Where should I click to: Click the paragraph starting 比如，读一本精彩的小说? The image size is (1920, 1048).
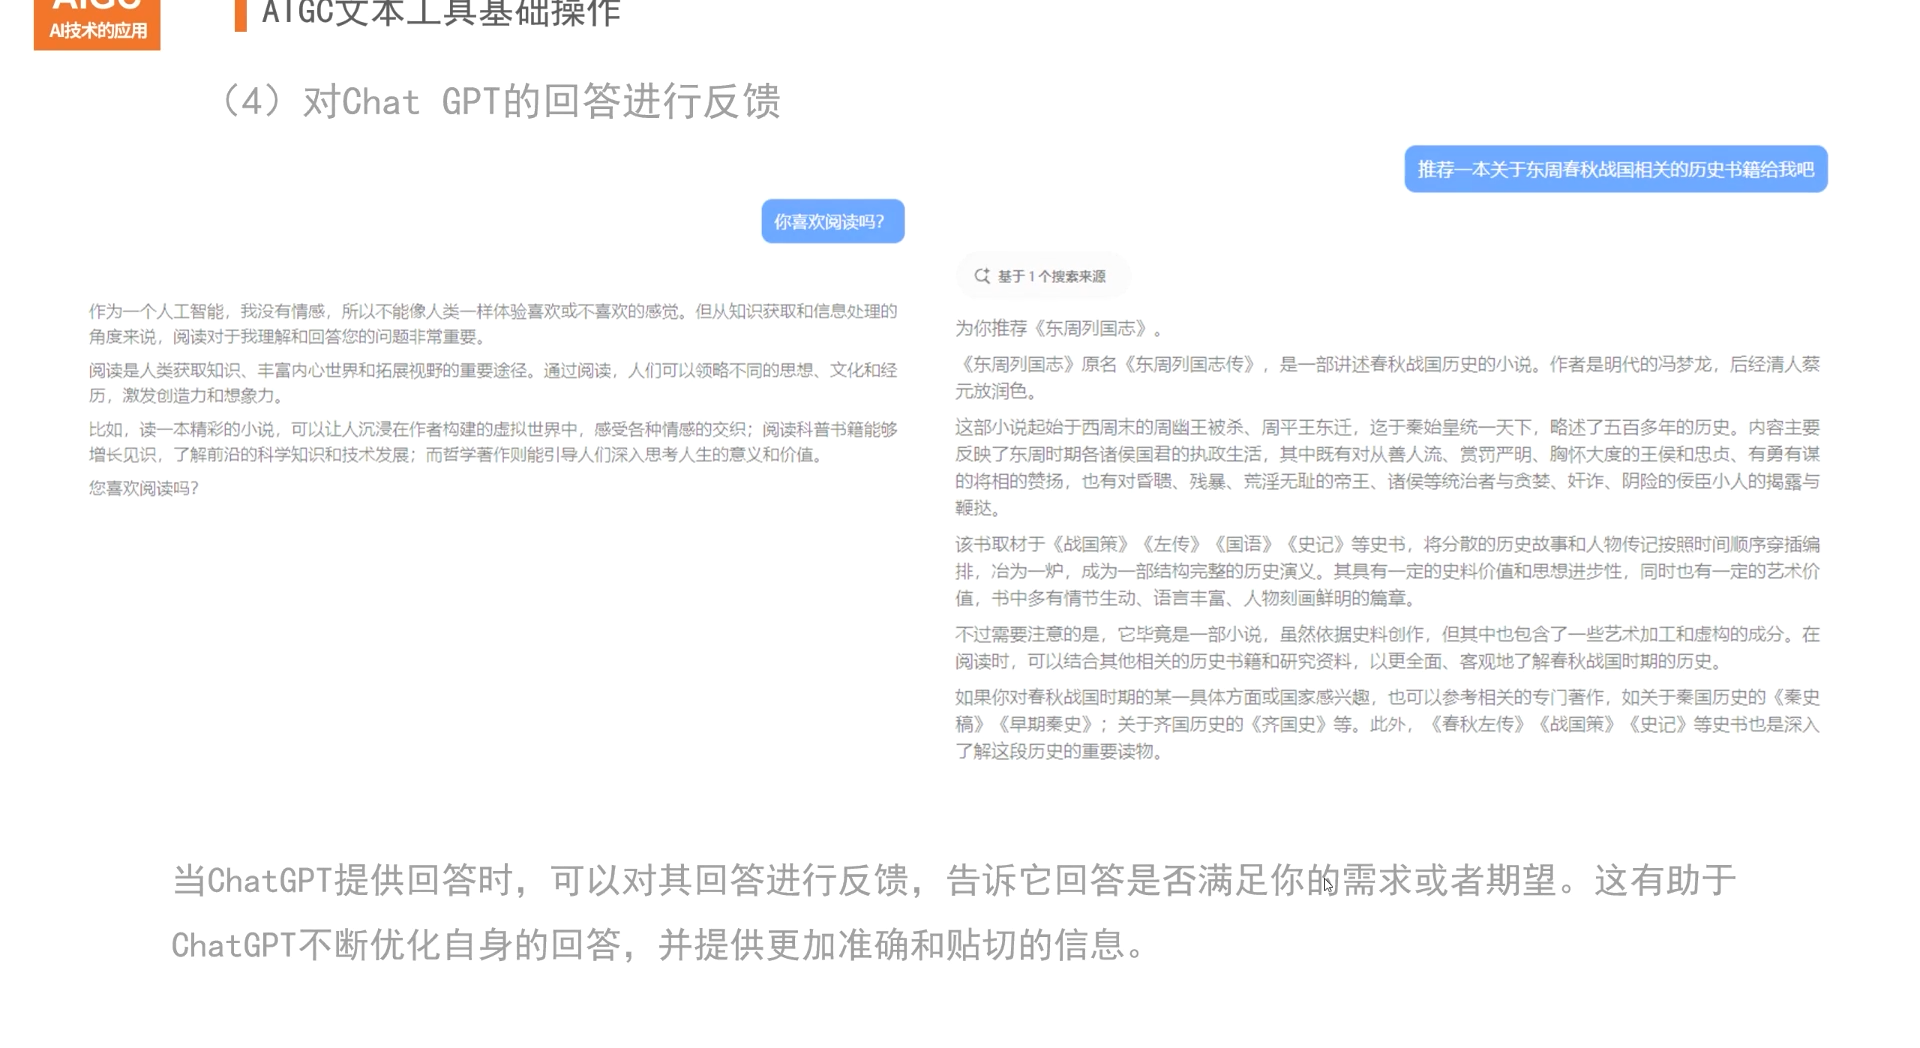click(x=493, y=442)
